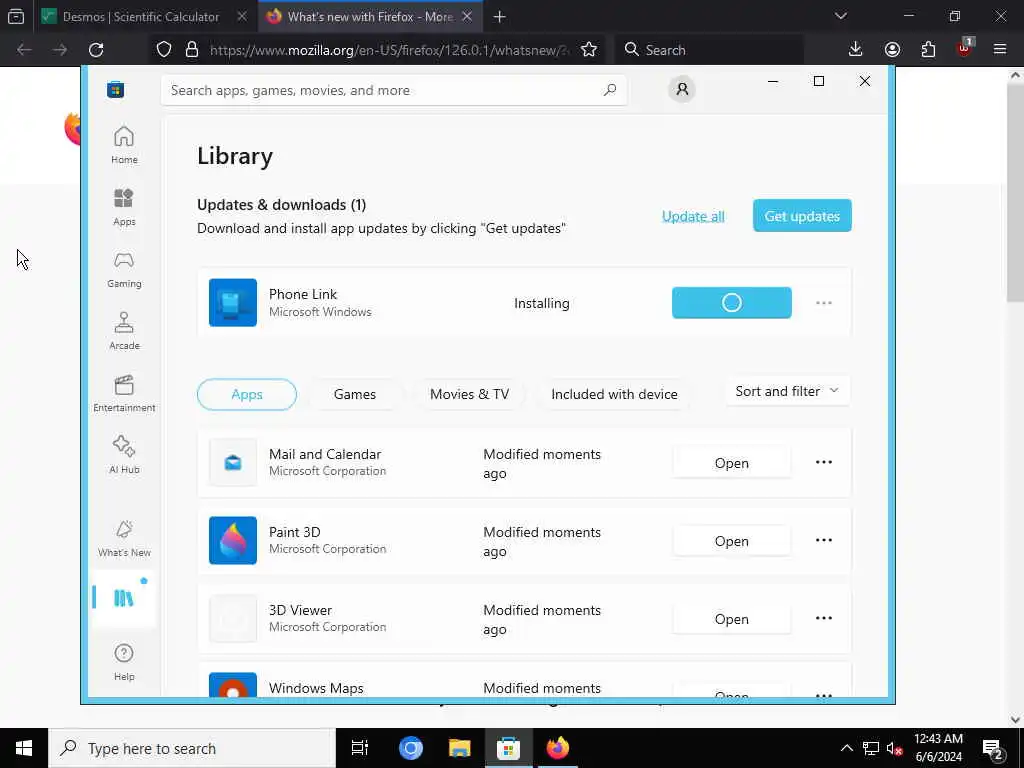The height and width of the screenshot is (768, 1024).
Task: Click taskbar search box
Action: coord(192,748)
